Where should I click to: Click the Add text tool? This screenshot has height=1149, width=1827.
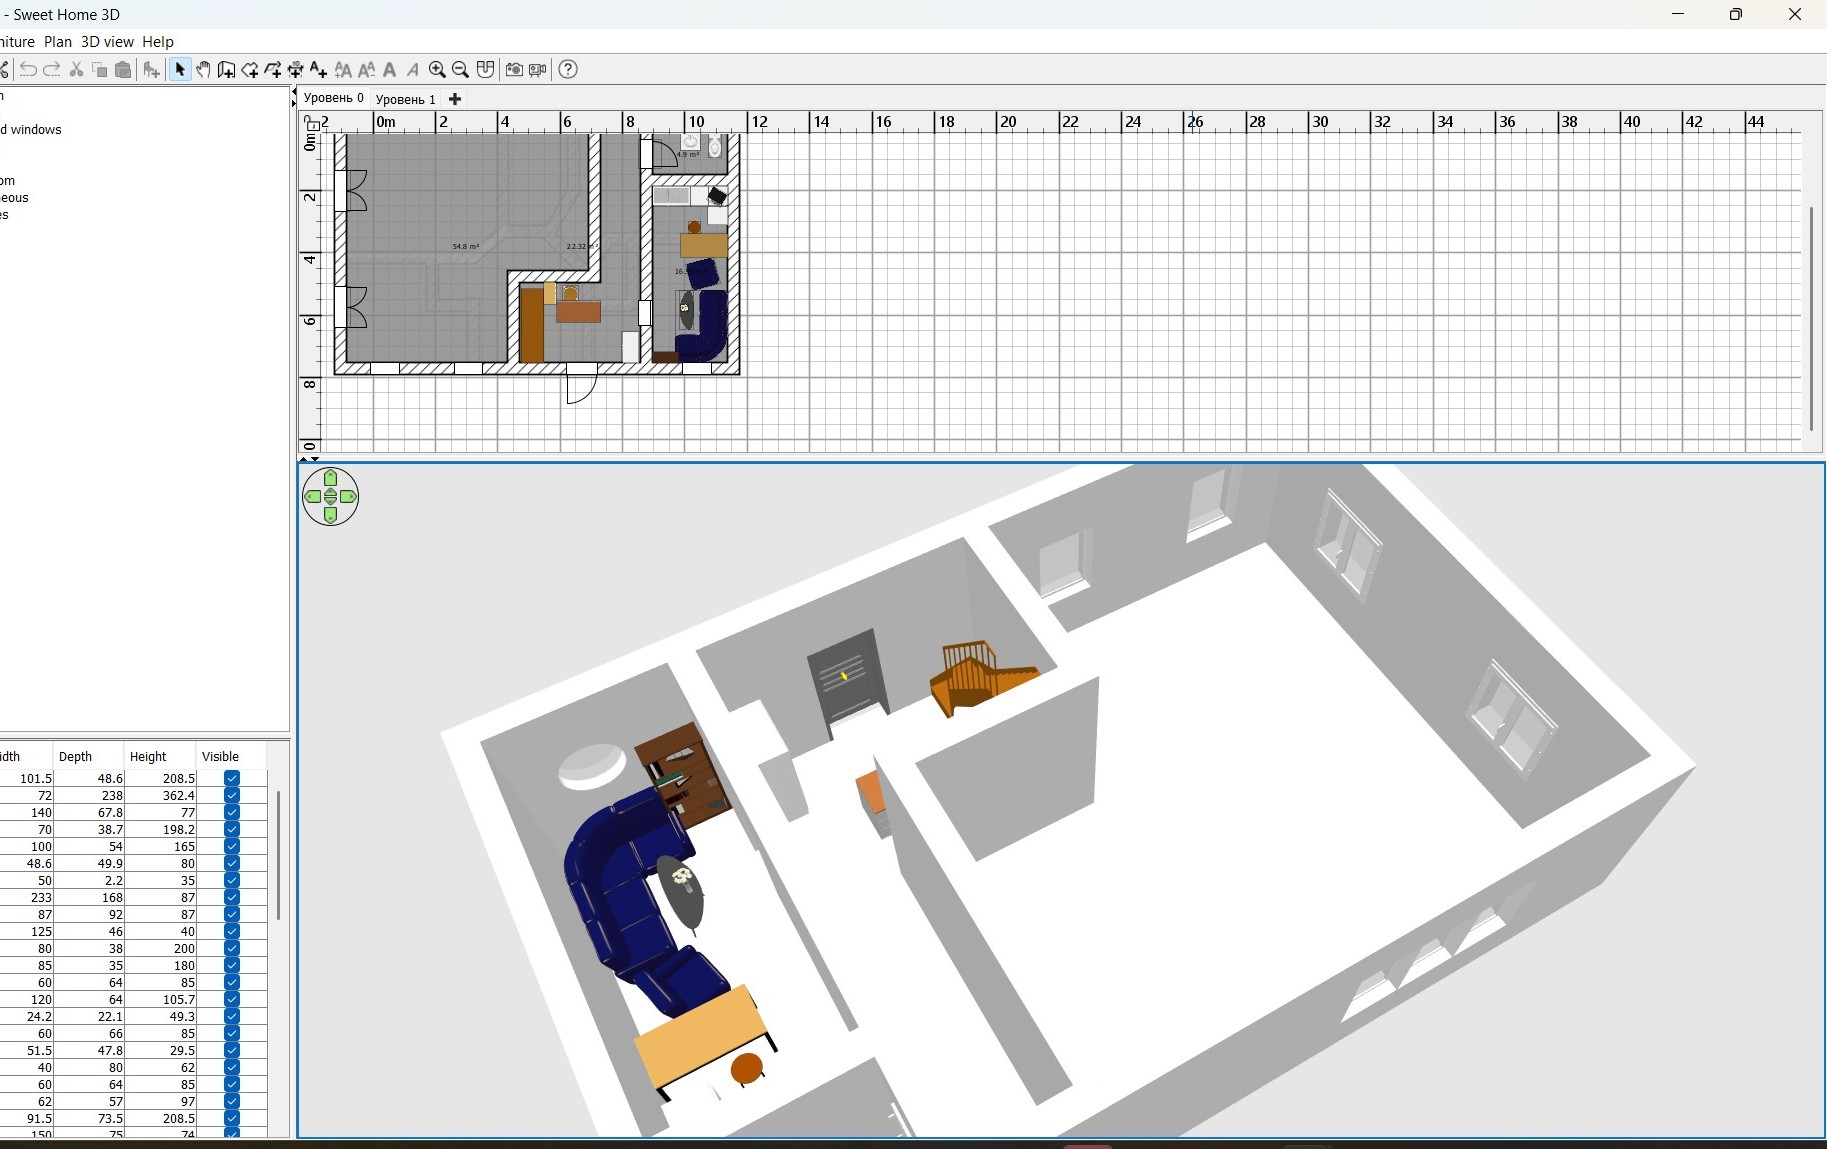coord(319,69)
